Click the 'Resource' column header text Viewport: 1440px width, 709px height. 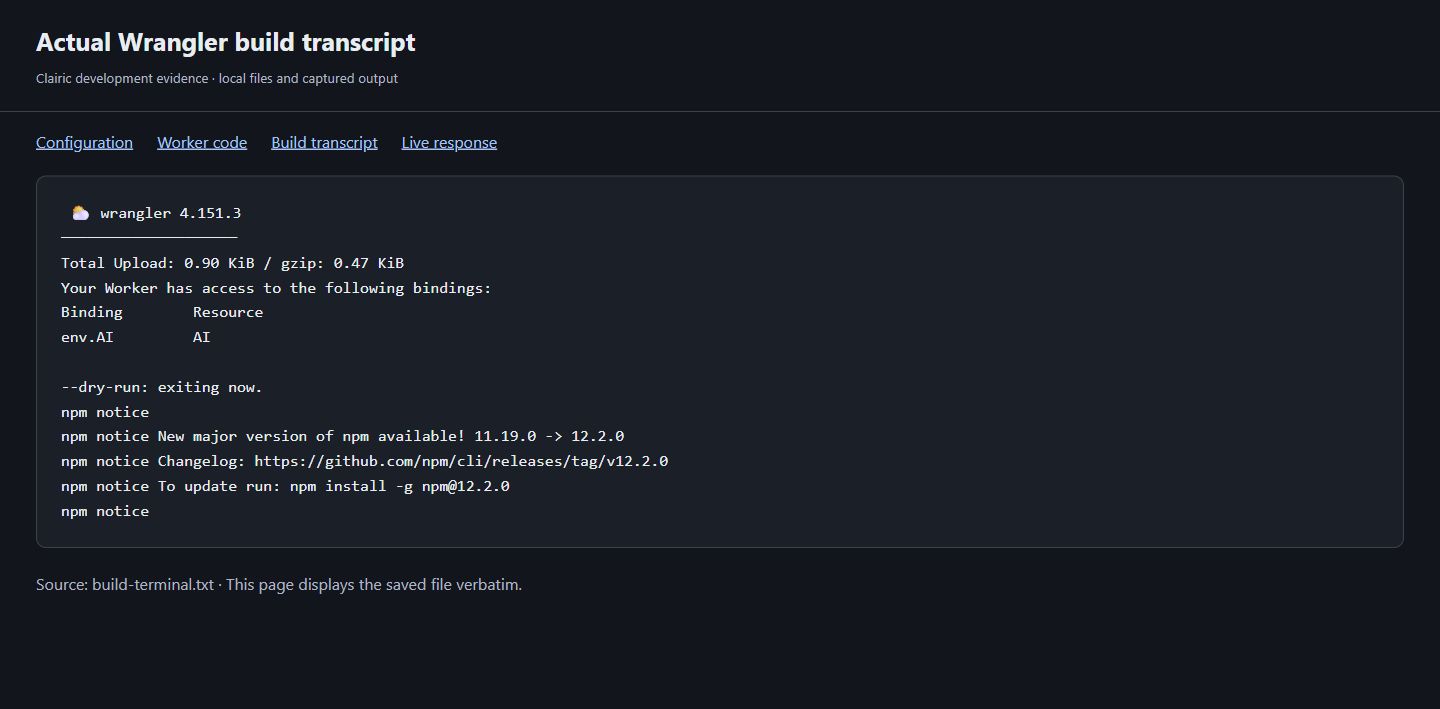pos(228,312)
